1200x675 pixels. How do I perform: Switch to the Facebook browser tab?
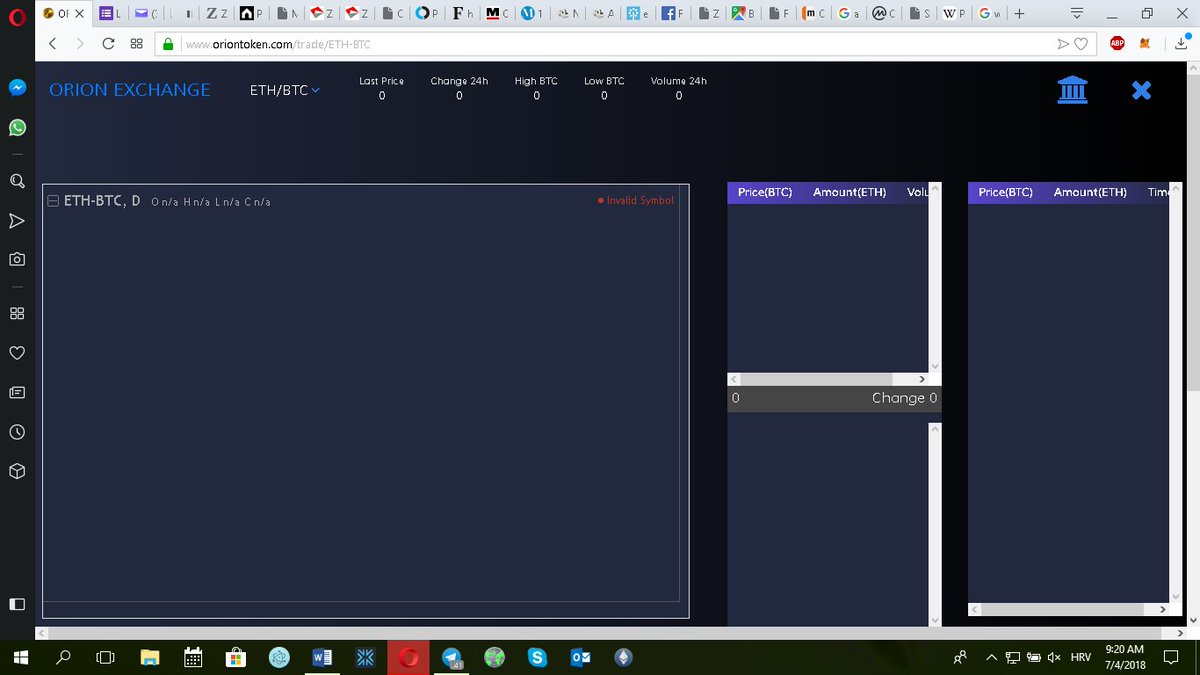[x=675, y=14]
